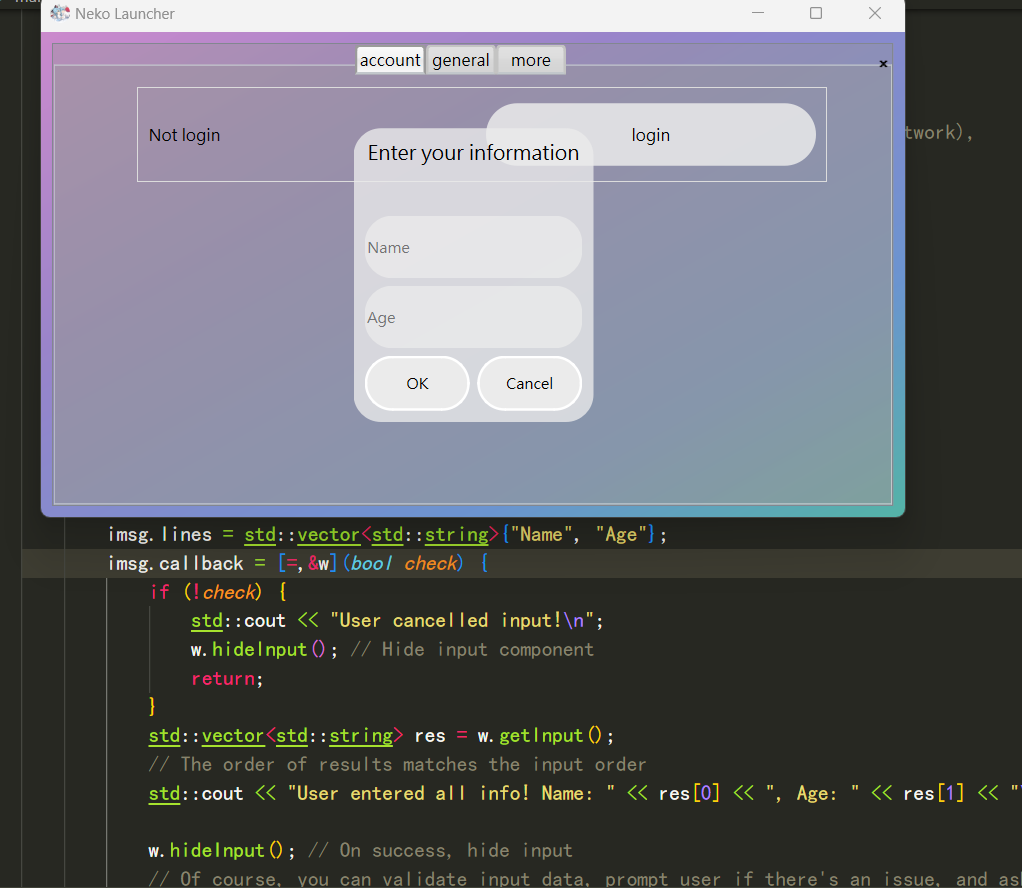
Task: Click the '// Hide input component' comment
Action: pos(472,649)
